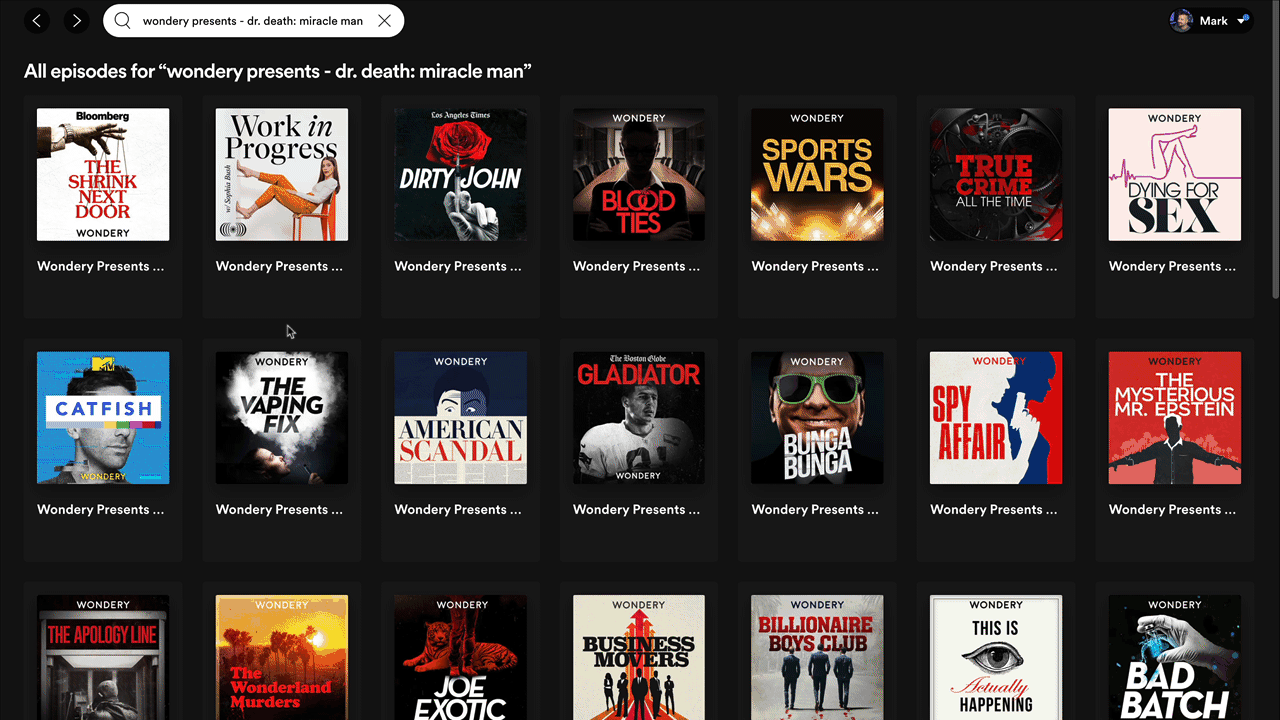The width and height of the screenshot is (1280, 720).
Task: Click the search magnifying glass icon
Action: pos(121,20)
